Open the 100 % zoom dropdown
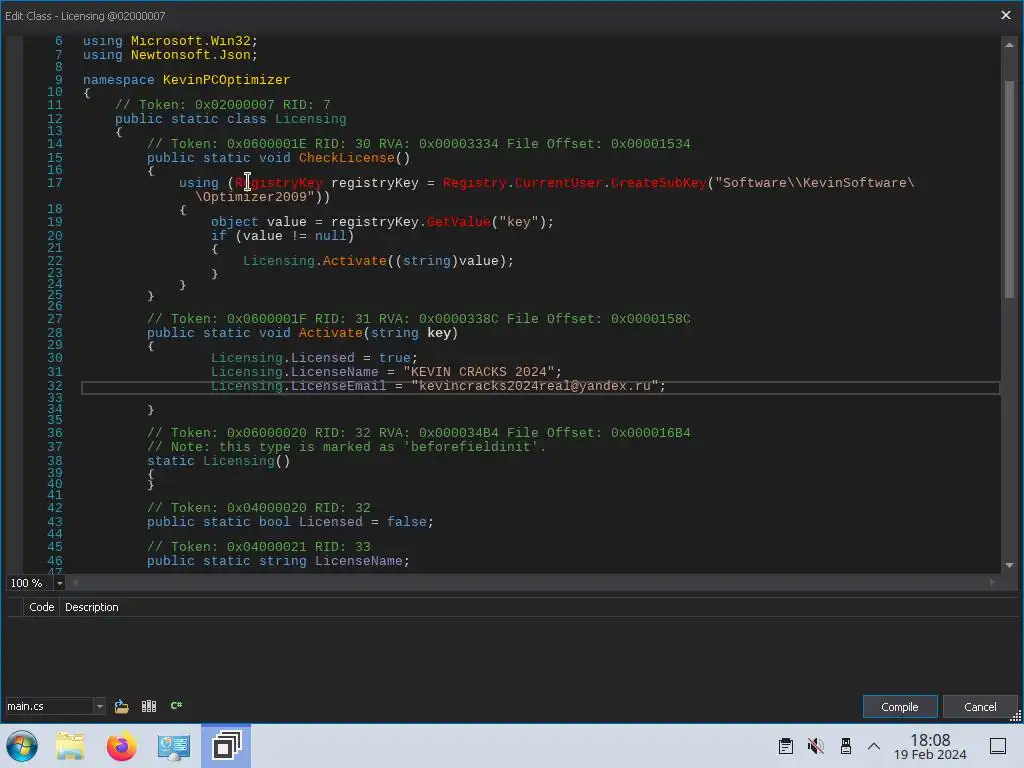The image size is (1024, 768). pyautogui.click(x=59, y=583)
